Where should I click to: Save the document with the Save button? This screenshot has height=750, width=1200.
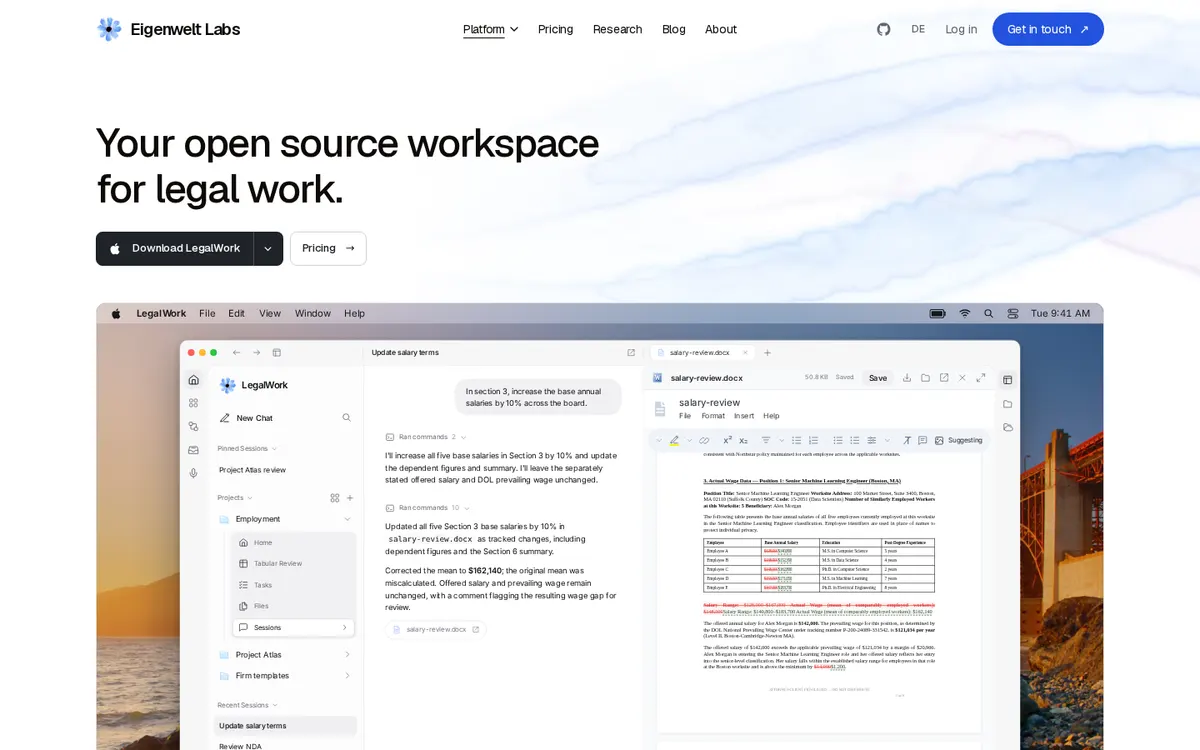pyautogui.click(x=877, y=378)
